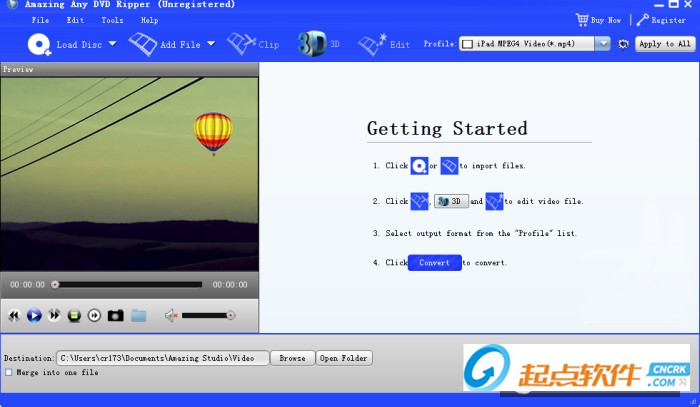Open the Help menu

coord(149,20)
